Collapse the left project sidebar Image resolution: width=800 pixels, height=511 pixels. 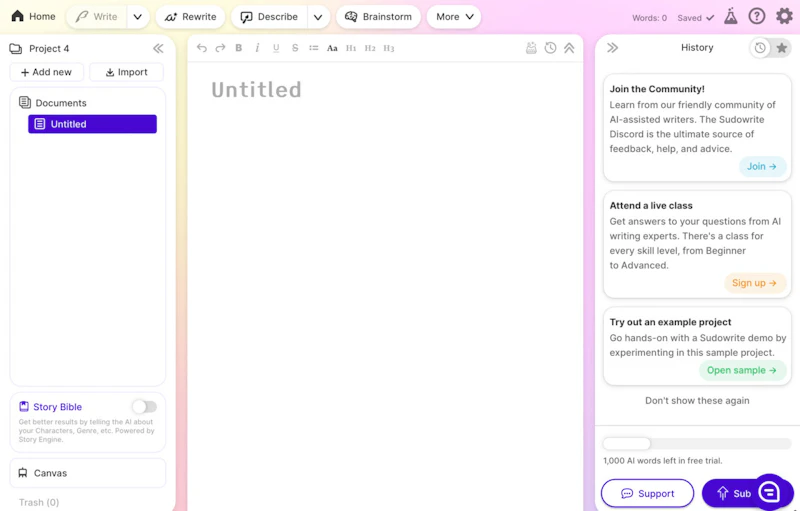[x=158, y=48]
